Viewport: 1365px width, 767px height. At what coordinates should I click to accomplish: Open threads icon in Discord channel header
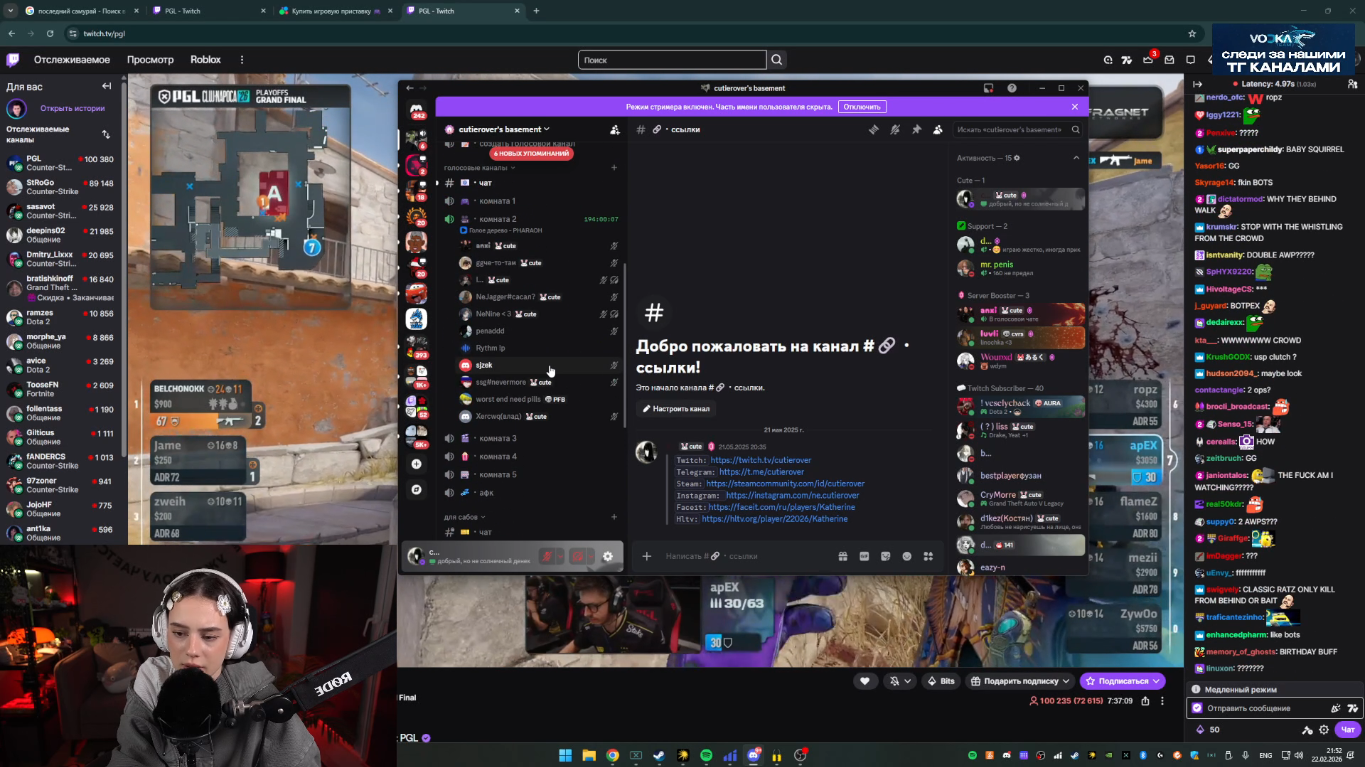[873, 129]
